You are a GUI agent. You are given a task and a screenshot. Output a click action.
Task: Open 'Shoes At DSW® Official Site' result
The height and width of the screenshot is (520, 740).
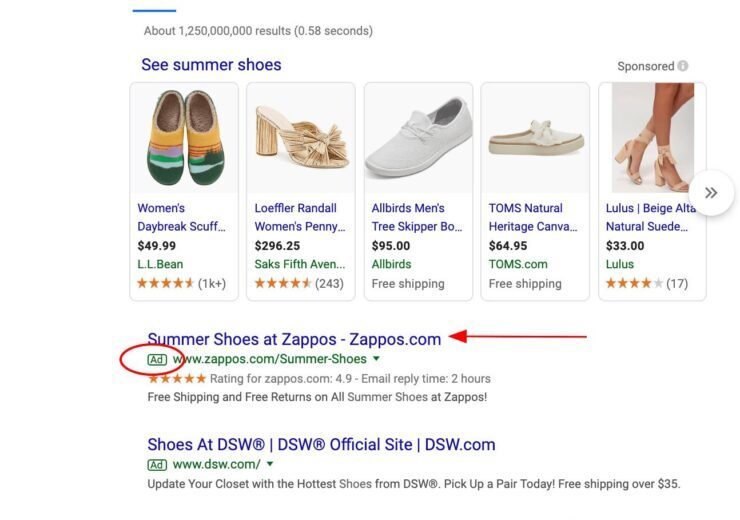click(321, 444)
